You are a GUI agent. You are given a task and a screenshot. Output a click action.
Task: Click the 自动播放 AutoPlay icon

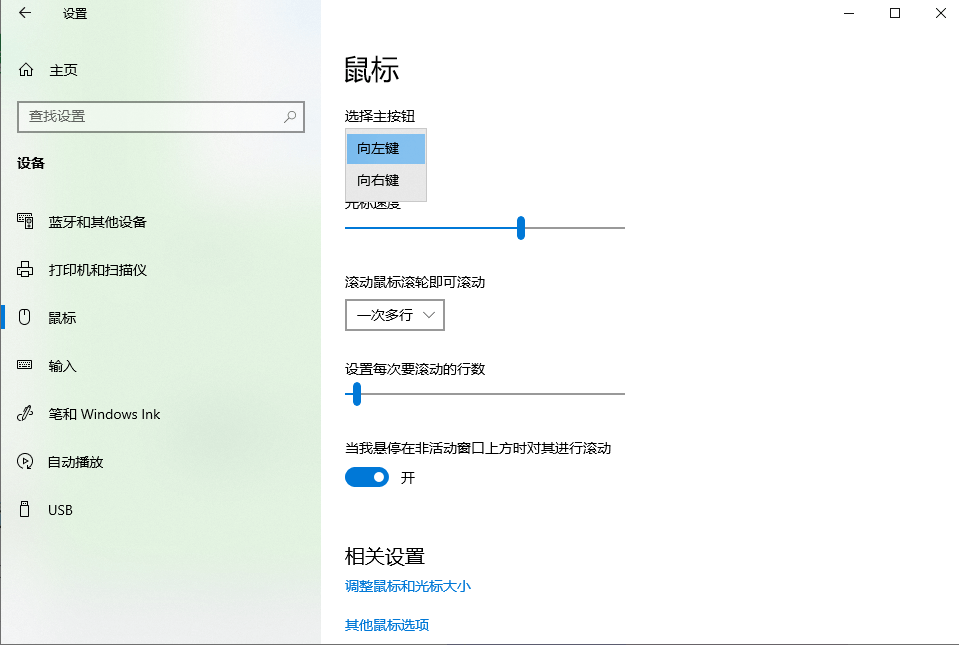(24, 461)
